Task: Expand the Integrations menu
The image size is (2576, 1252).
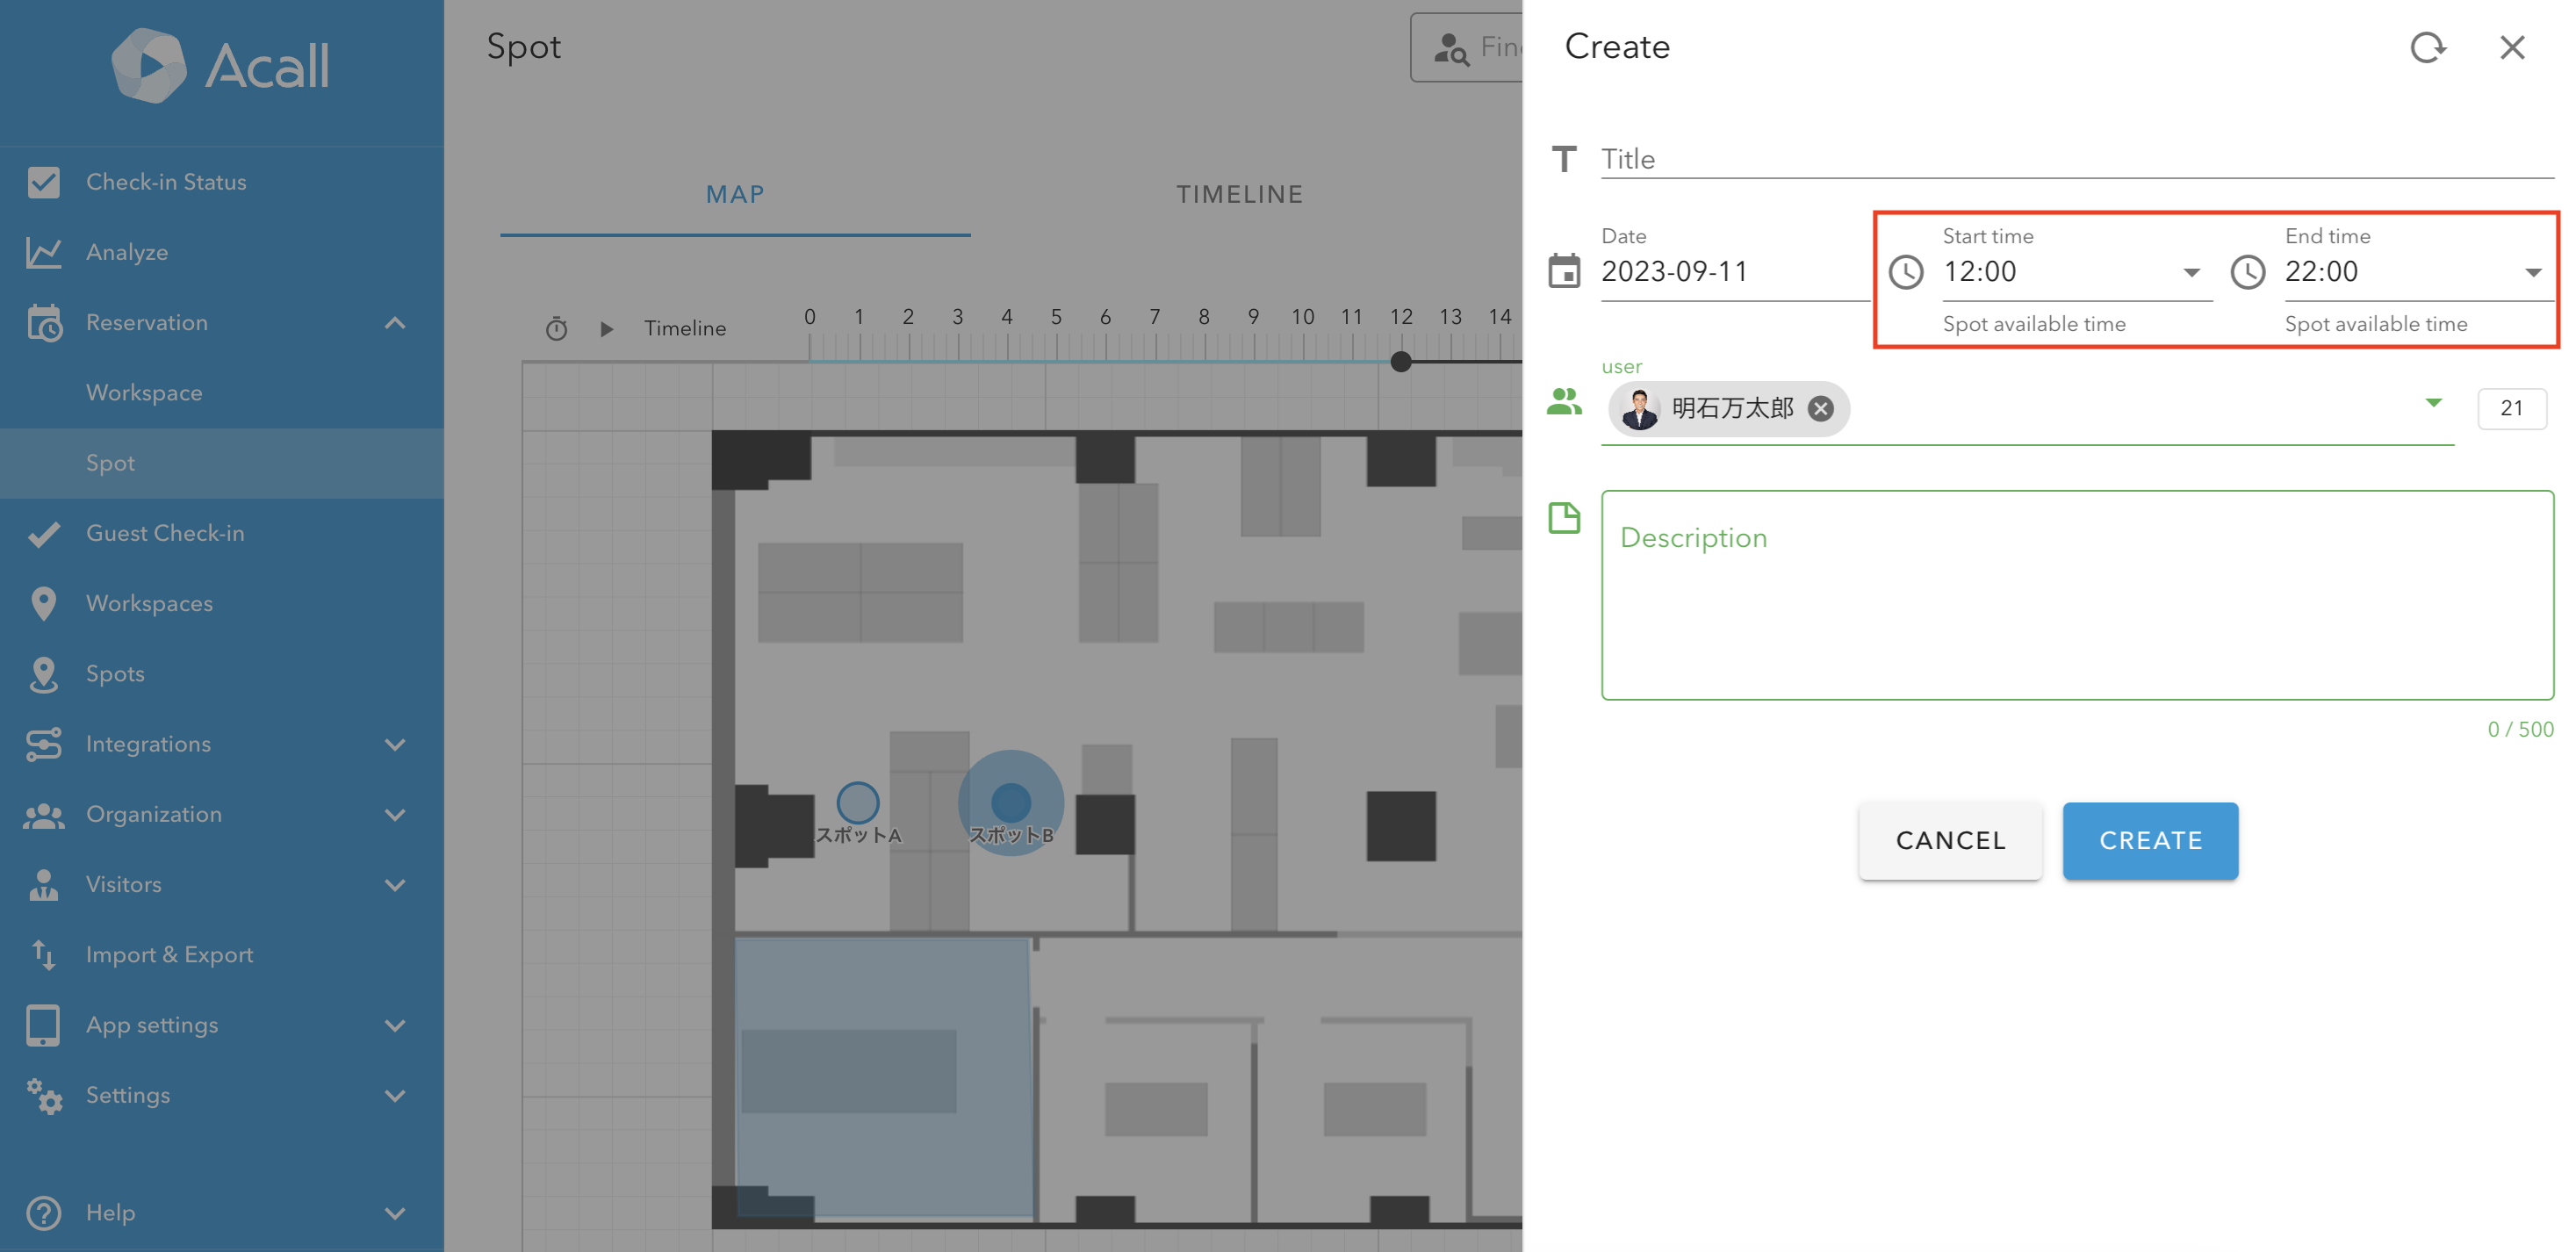Action: pyautogui.click(x=395, y=745)
